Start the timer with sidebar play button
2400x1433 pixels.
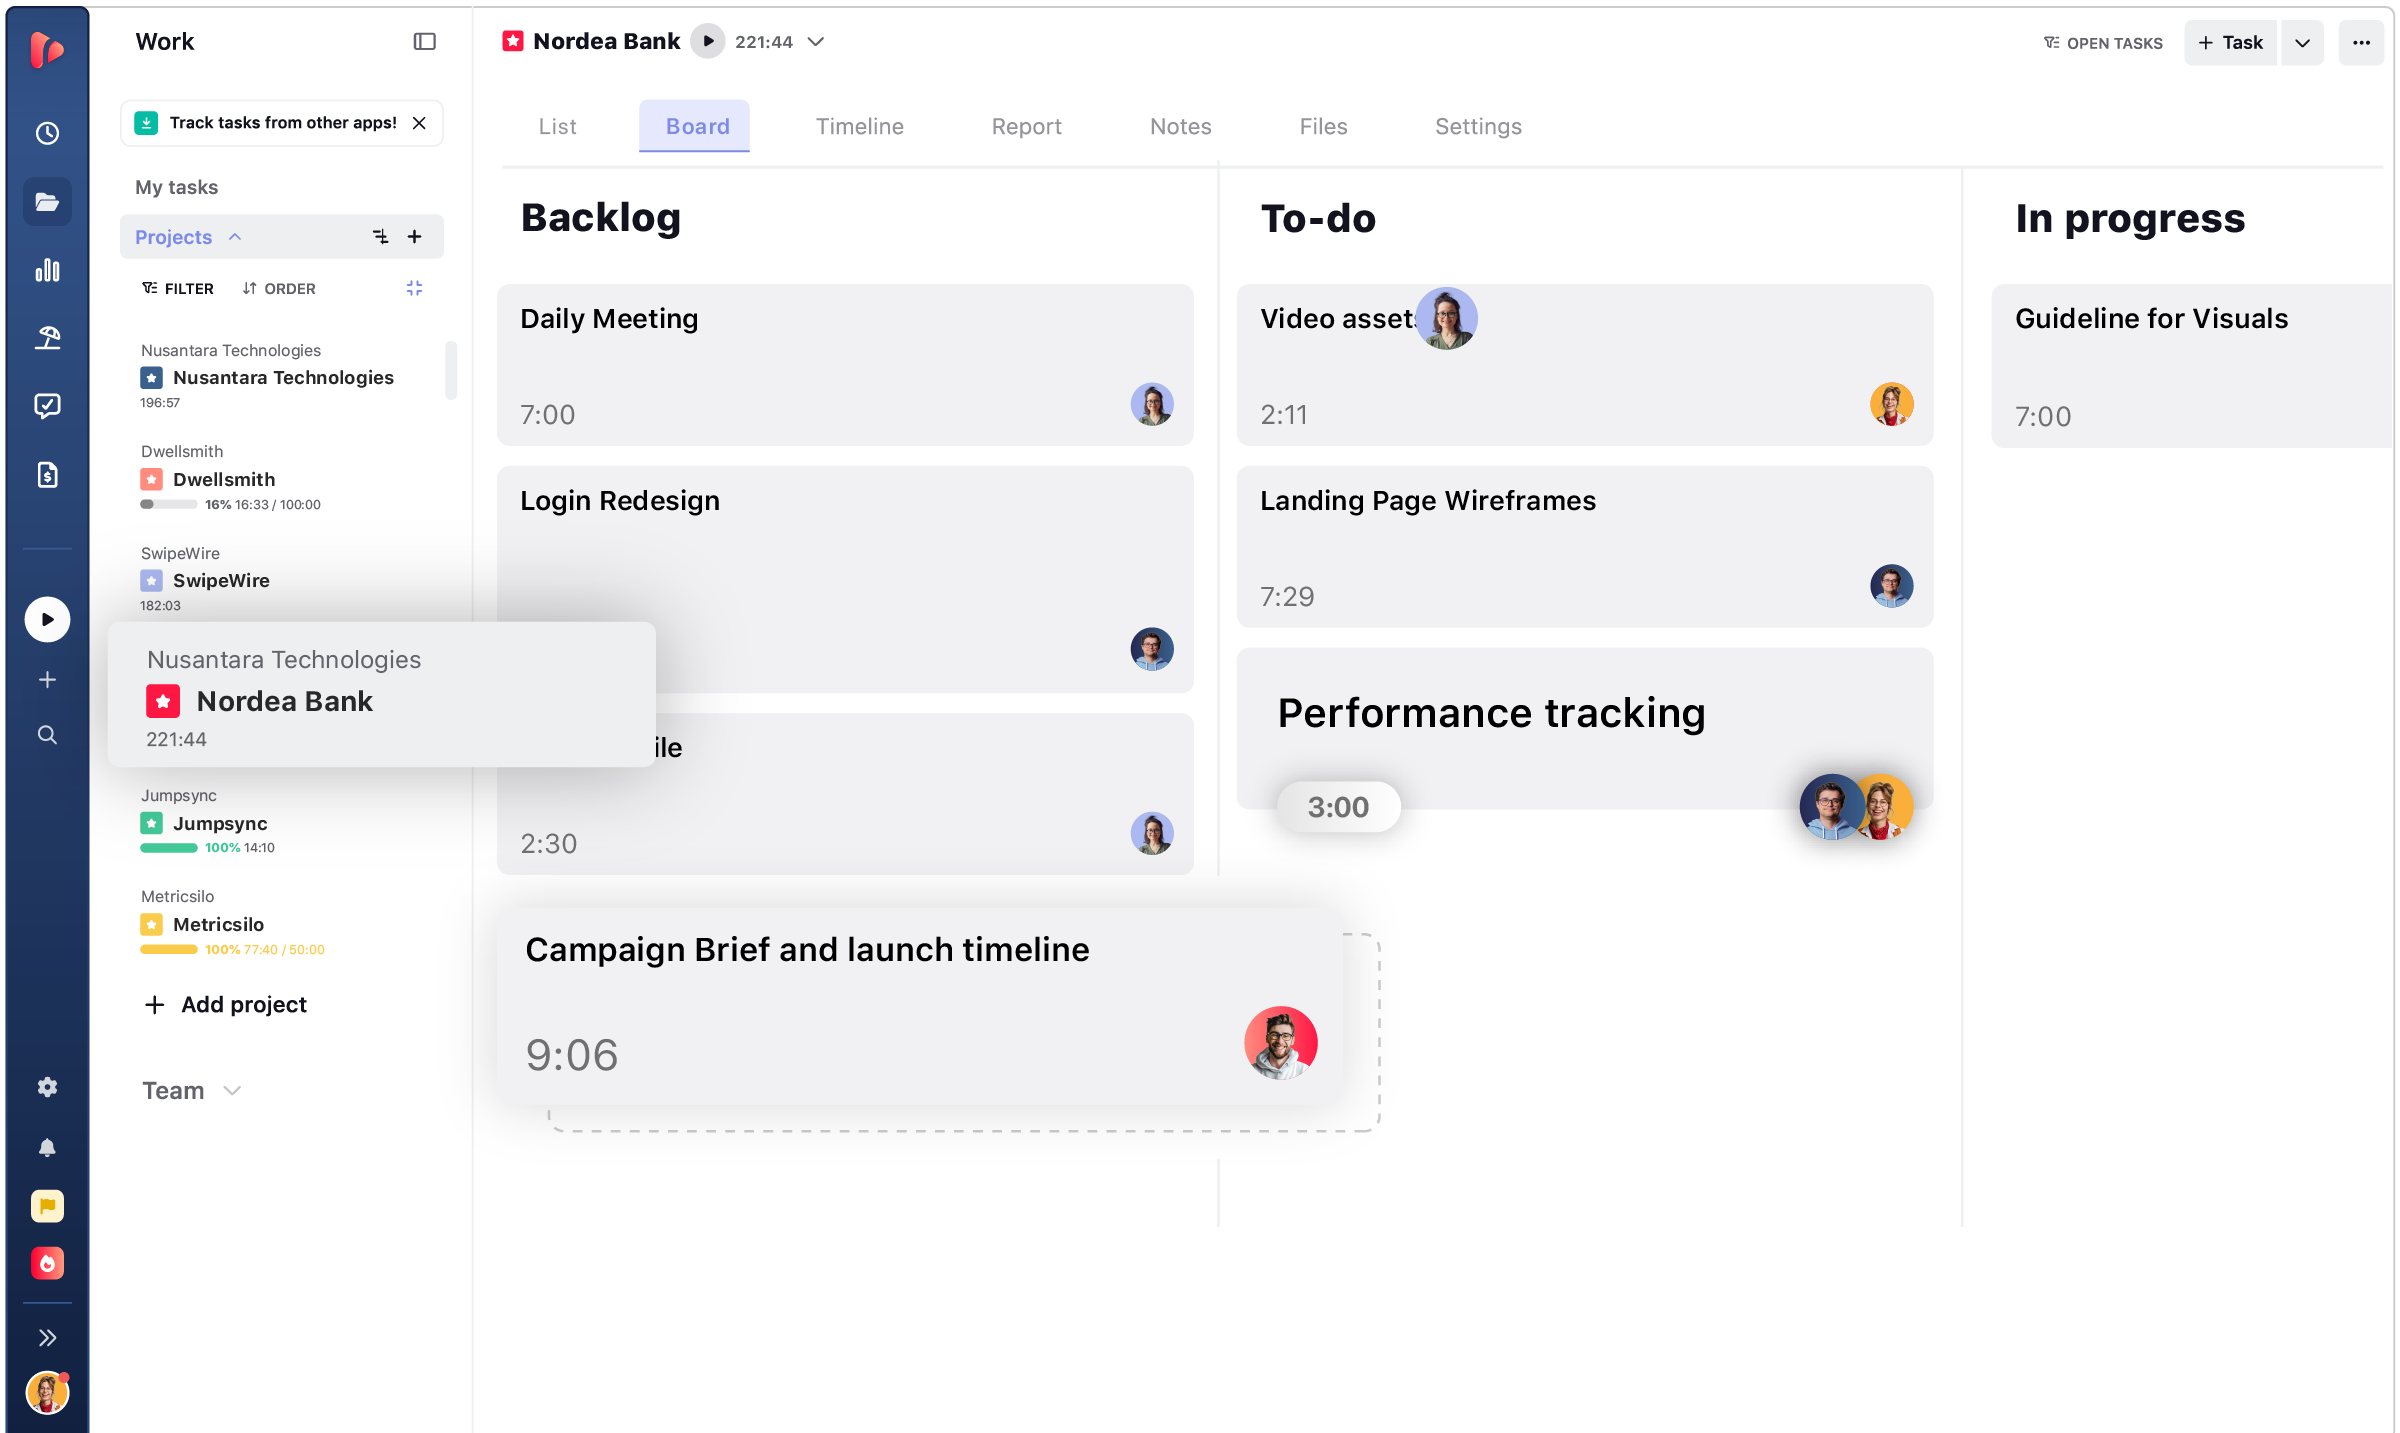[x=47, y=619]
